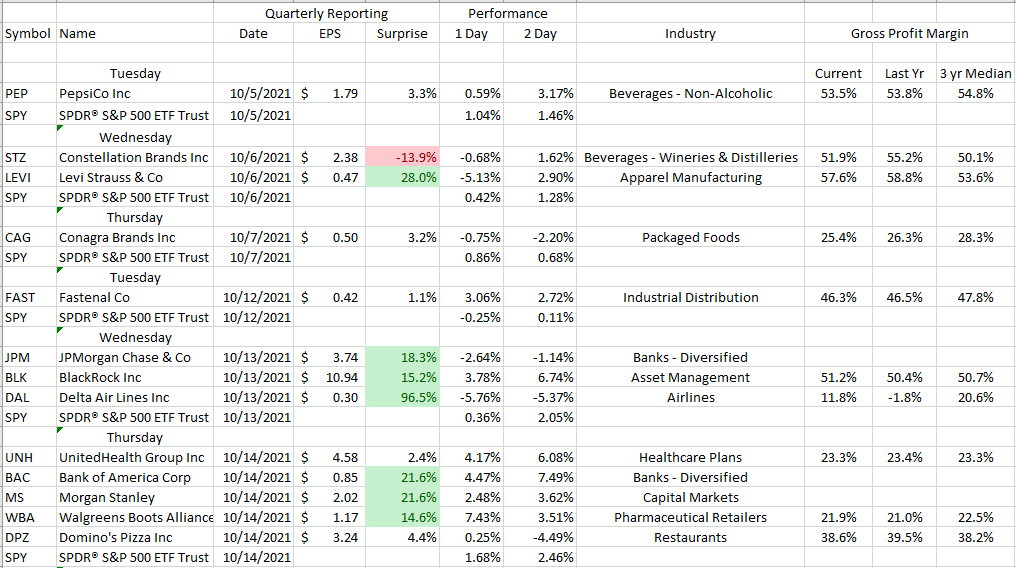1016x568 pixels.
Task: Select the BlackRock EPS value 10.94
Action: click(329, 377)
